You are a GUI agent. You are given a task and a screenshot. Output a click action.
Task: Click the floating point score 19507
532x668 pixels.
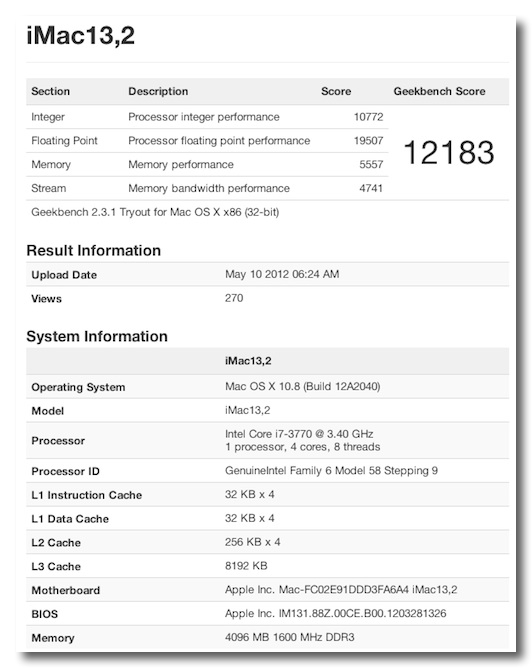pyautogui.click(x=368, y=141)
